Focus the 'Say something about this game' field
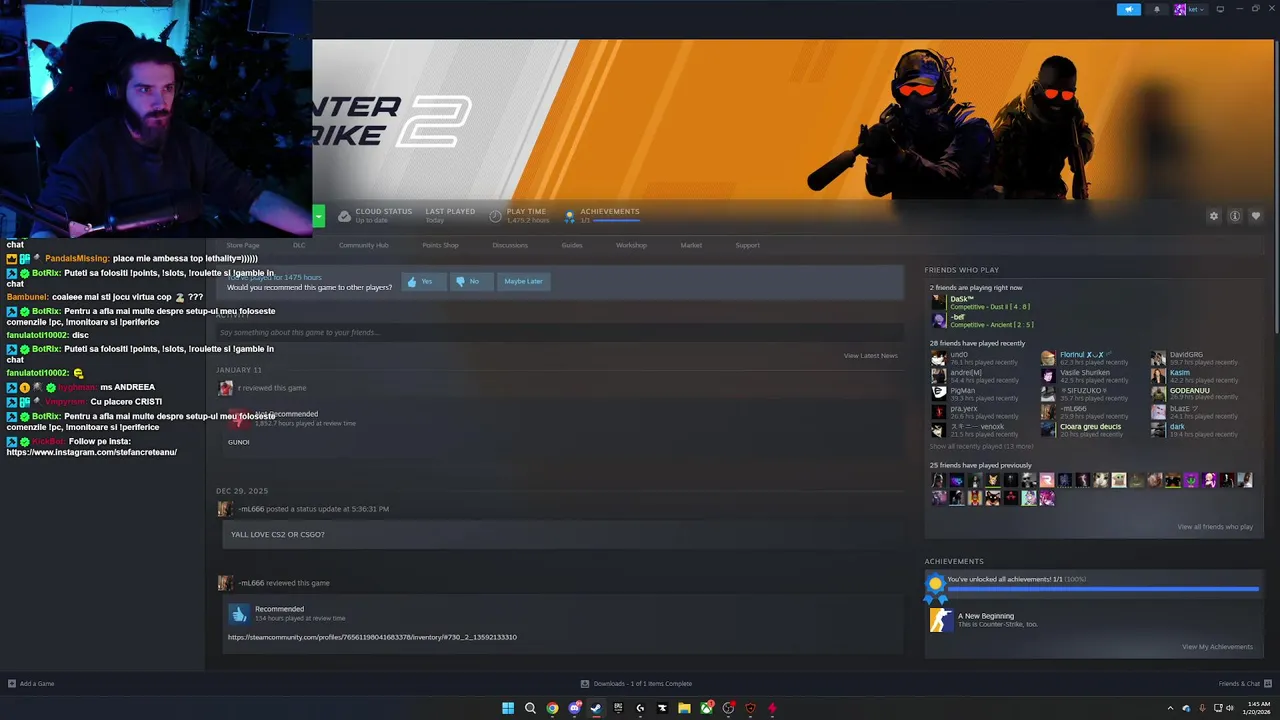 [x=560, y=332]
